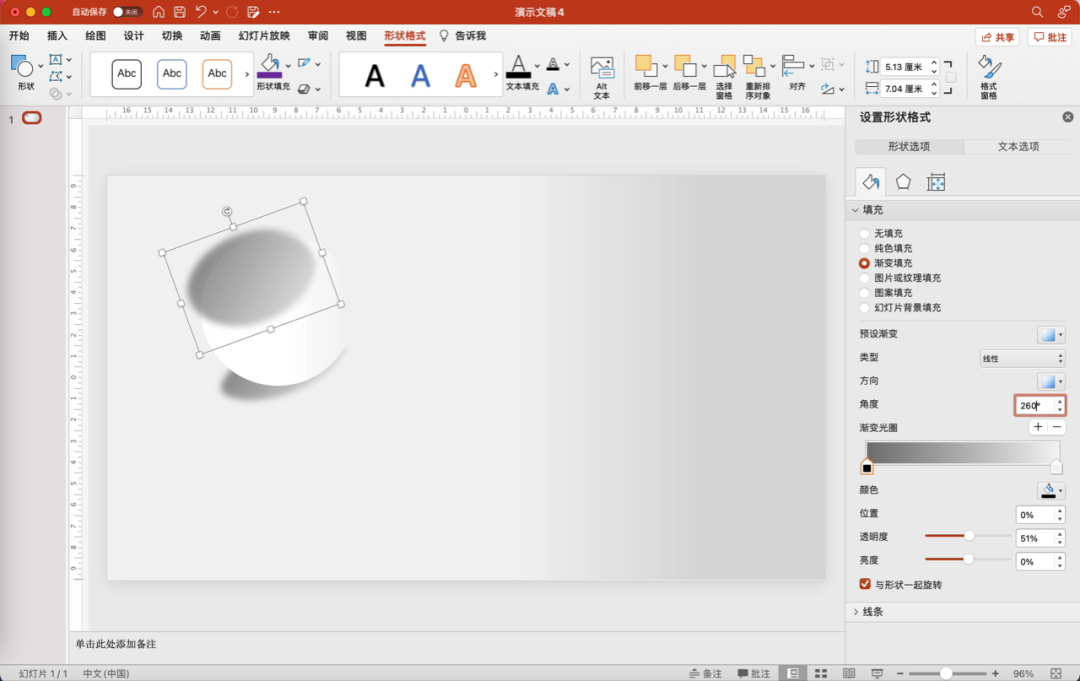
Task: Click the 角度 angle input field
Action: 1034,405
